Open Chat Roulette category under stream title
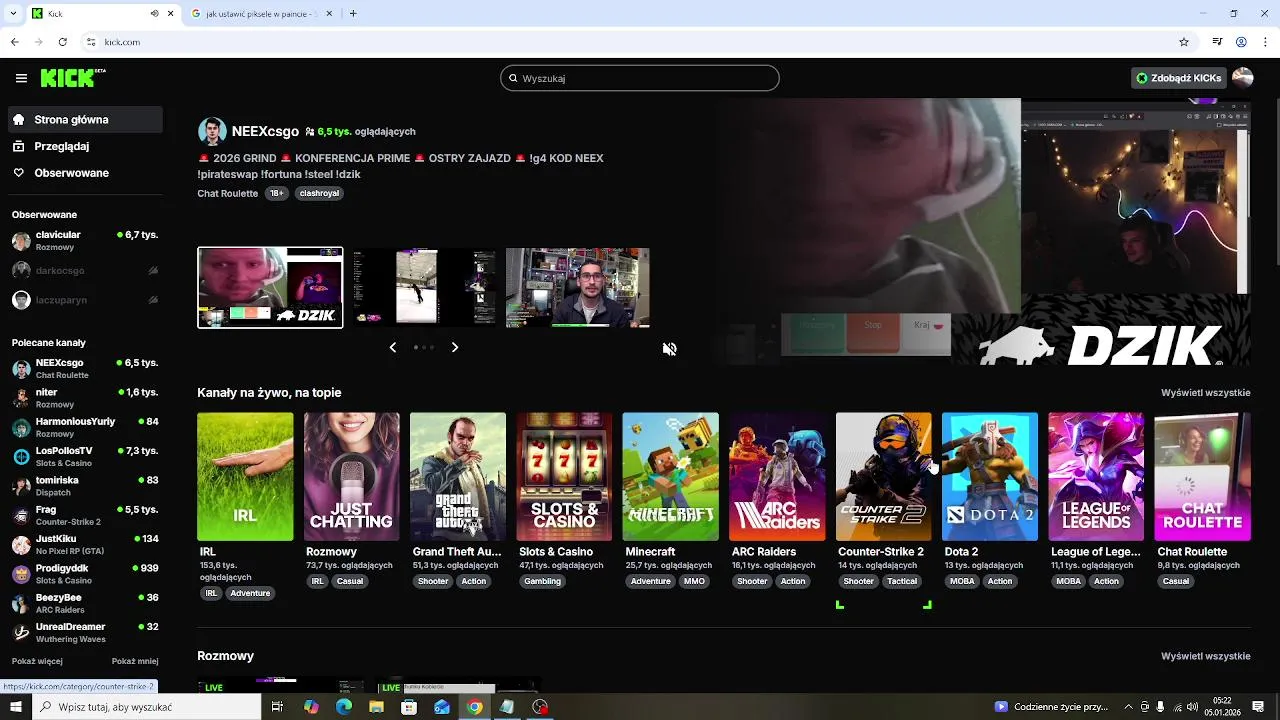 pyautogui.click(x=227, y=193)
